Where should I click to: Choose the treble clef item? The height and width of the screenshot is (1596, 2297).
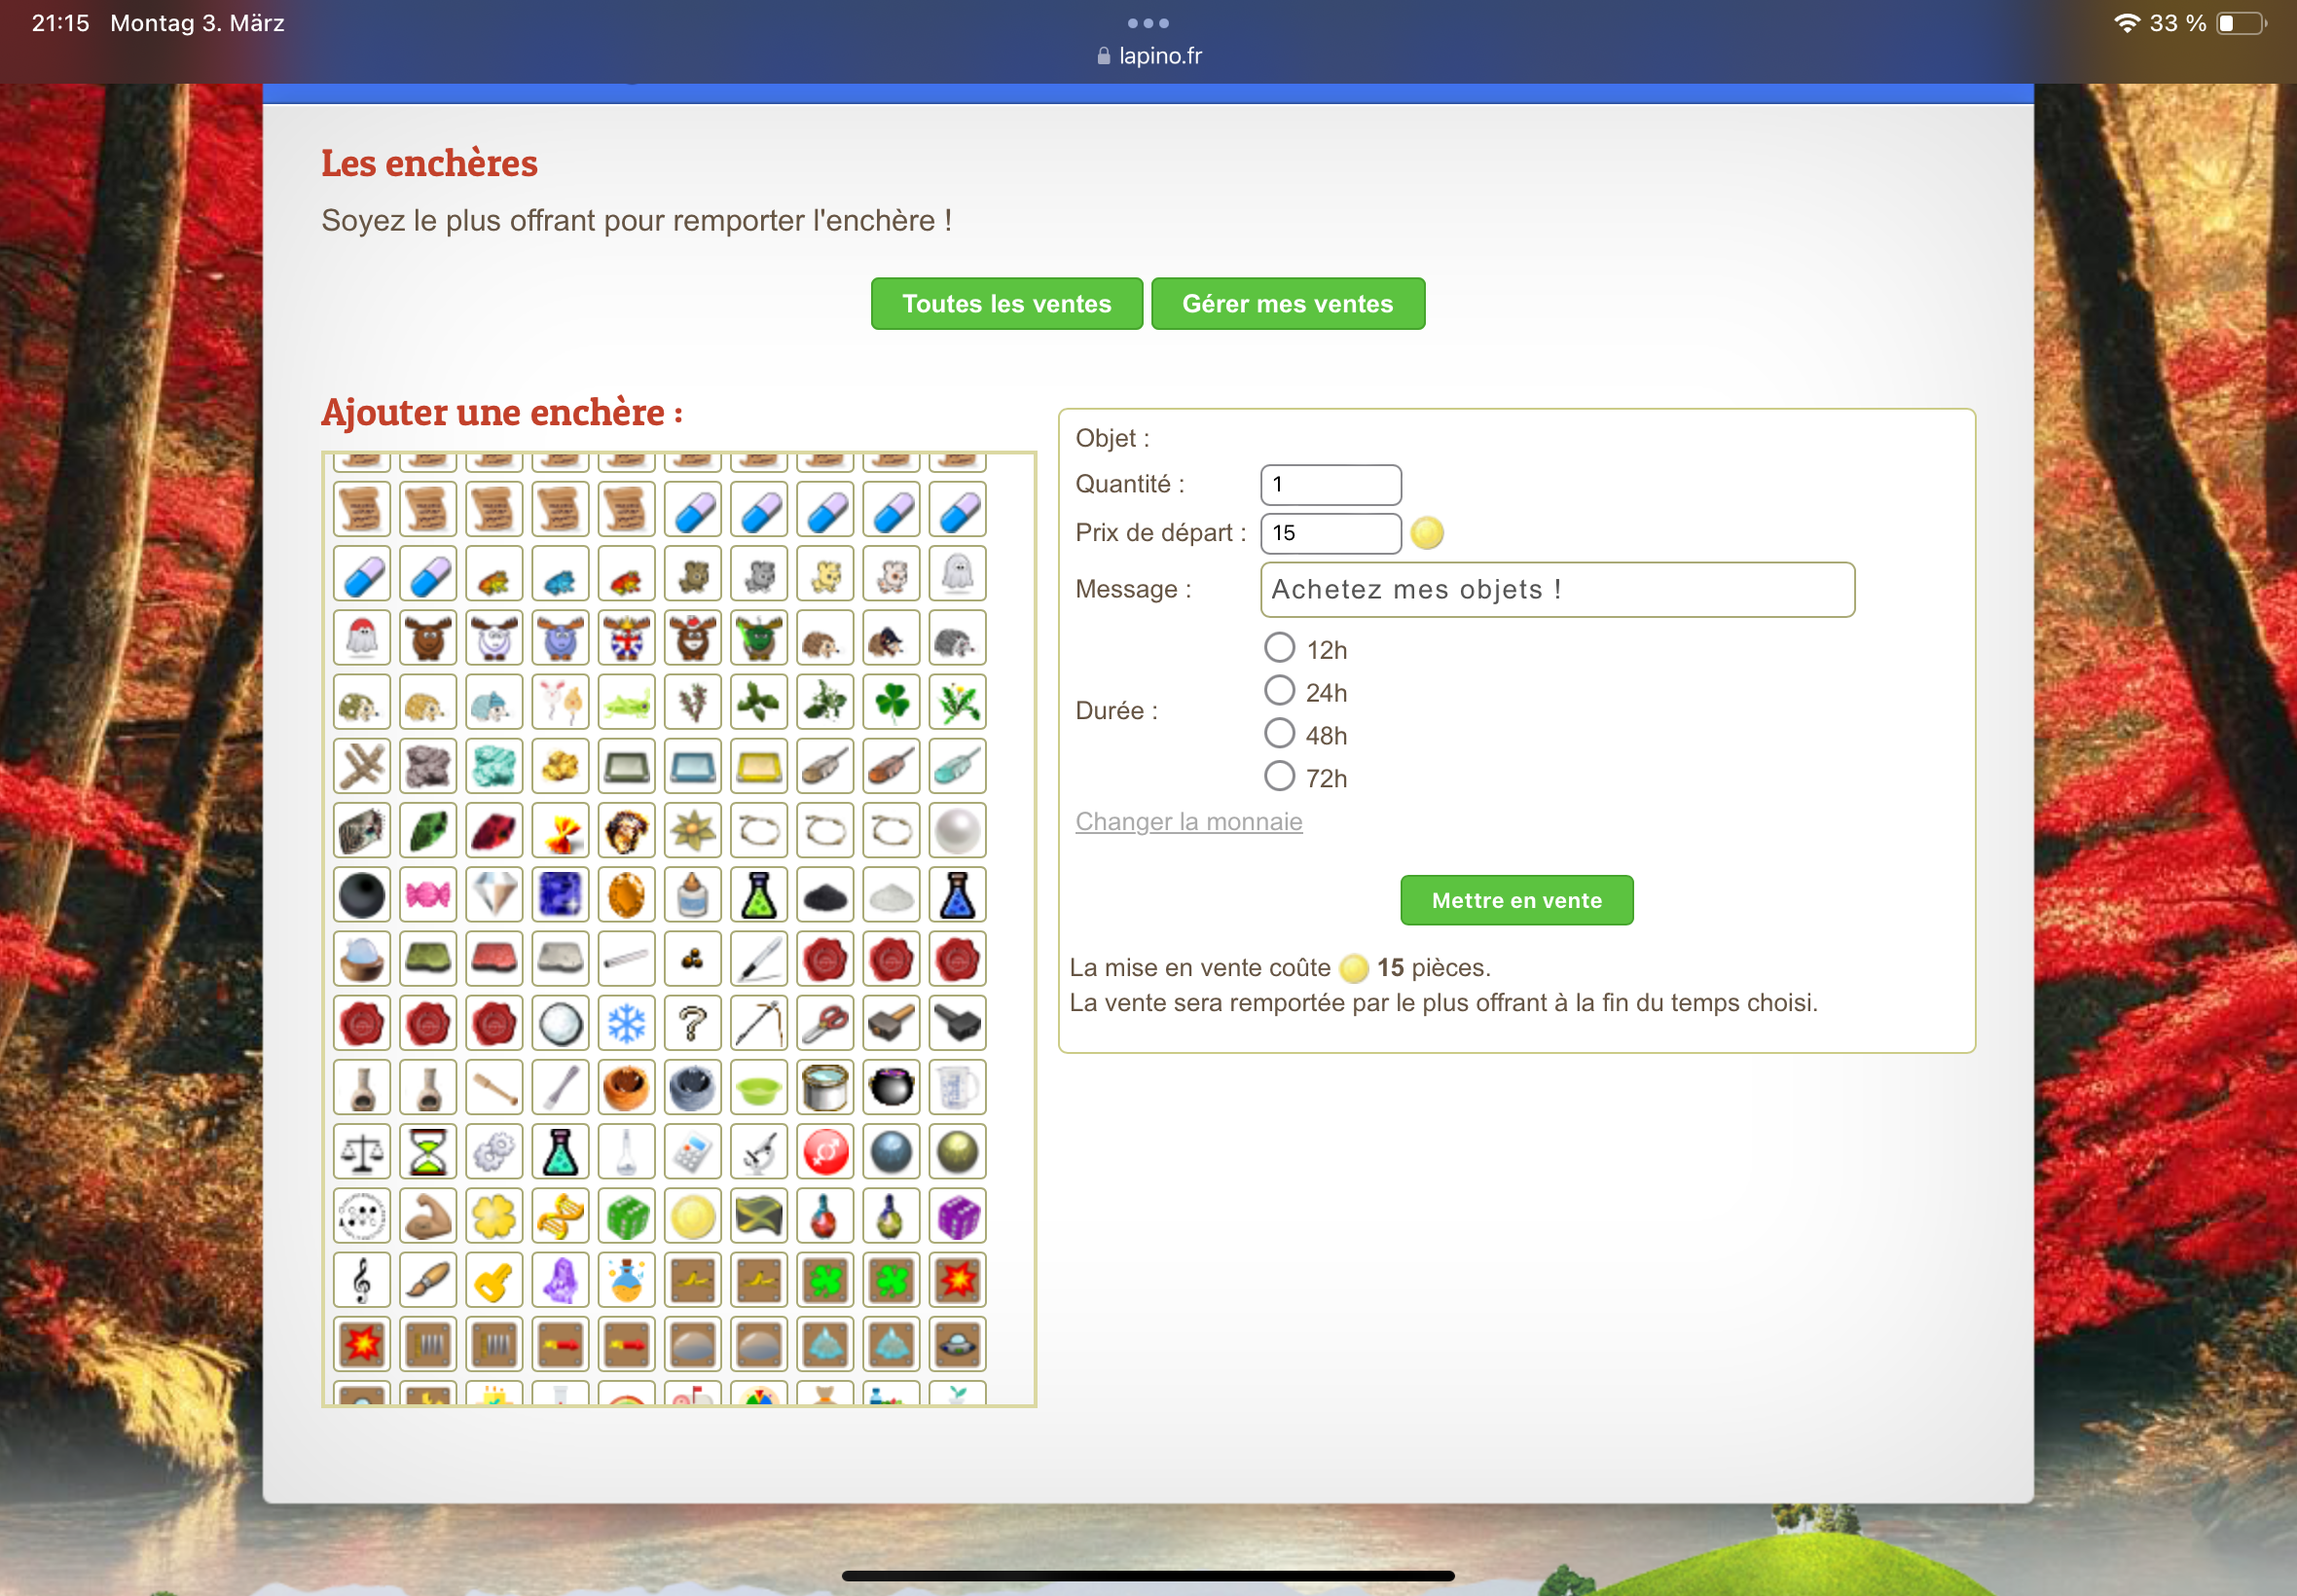pos(362,1280)
